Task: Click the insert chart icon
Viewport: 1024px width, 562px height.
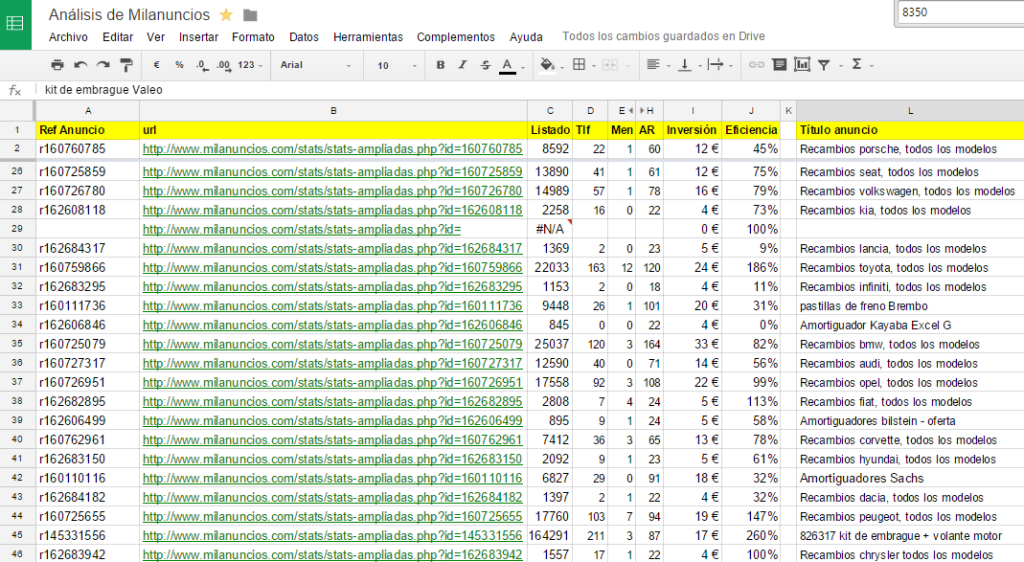Action: click(x=802, y=65)
